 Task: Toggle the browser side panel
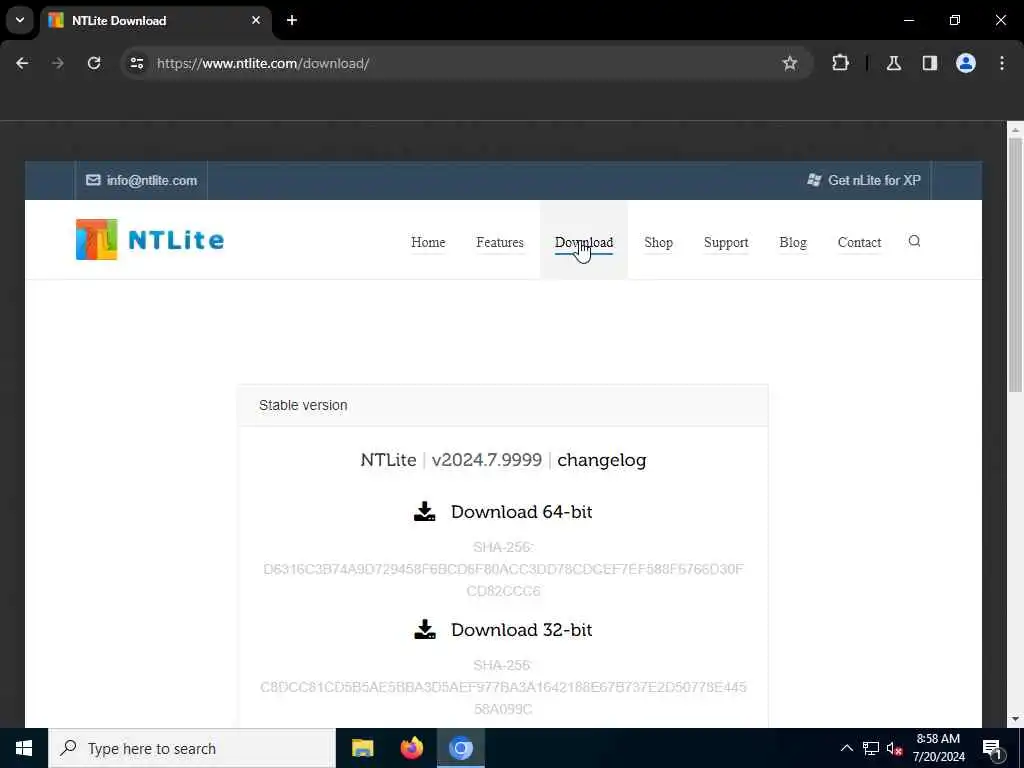(930, 63)
